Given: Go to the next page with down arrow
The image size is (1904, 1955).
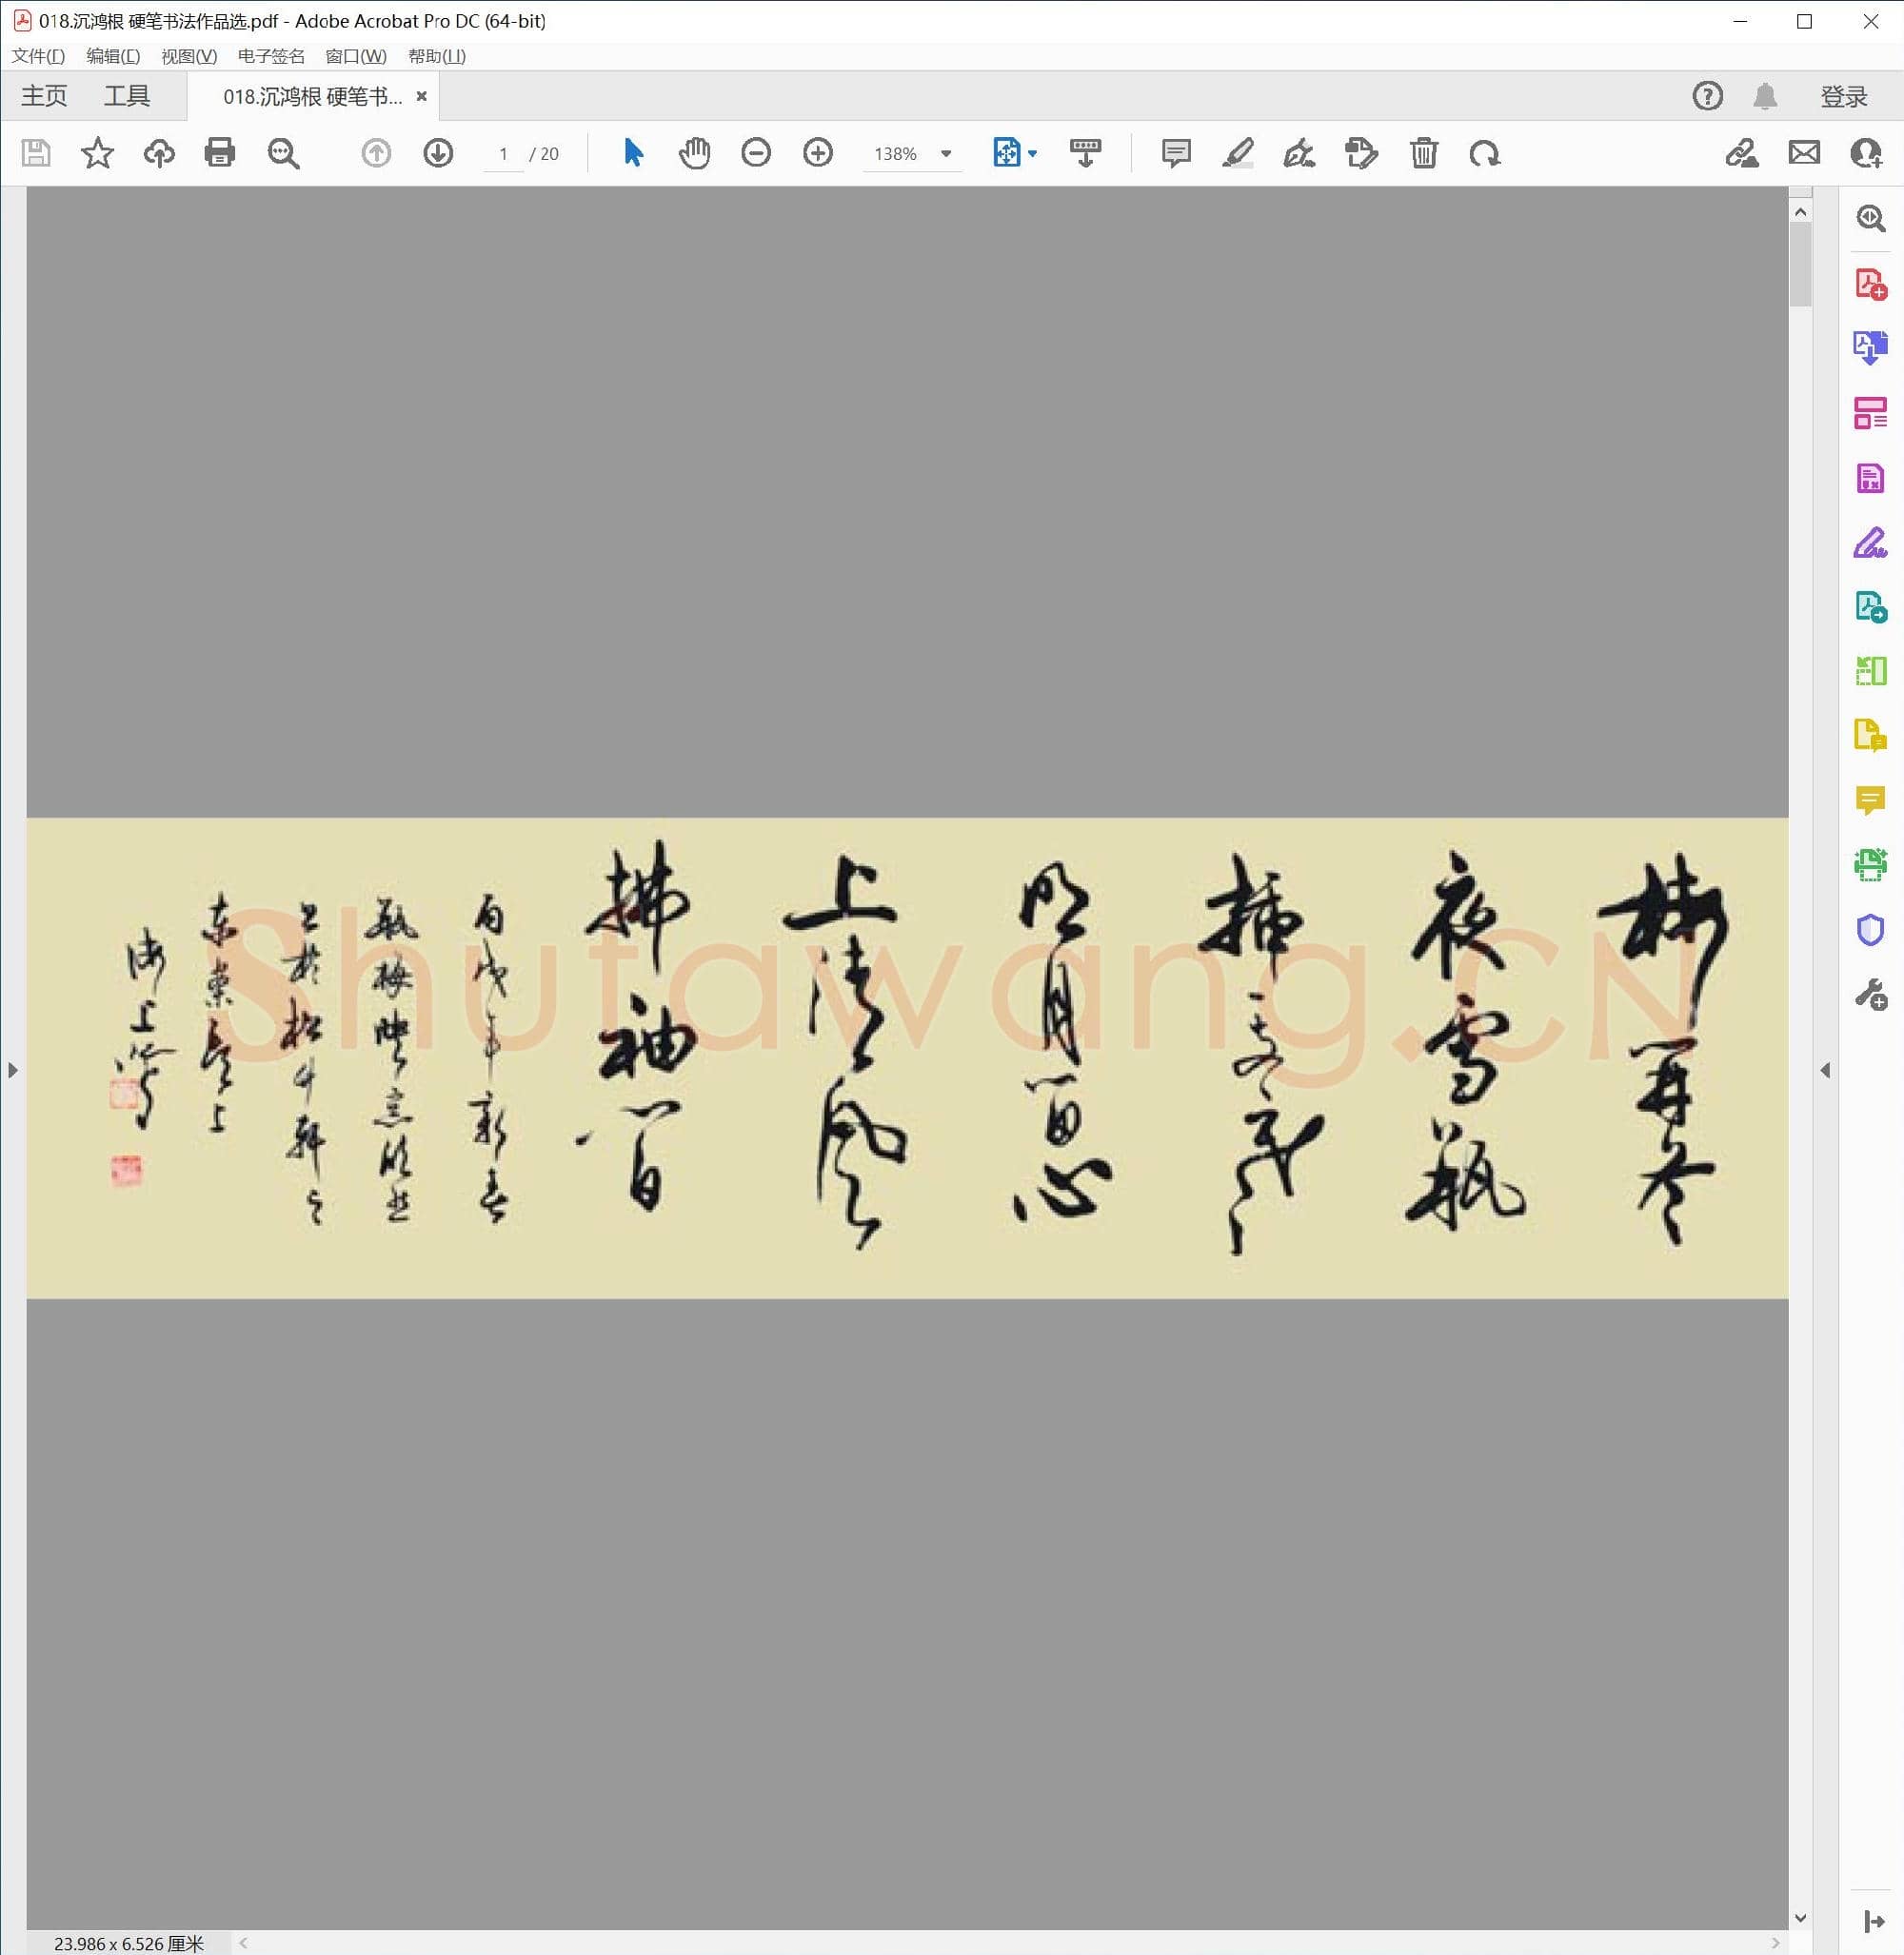Looking at the screenshot, I should click(x=438, y=153).
